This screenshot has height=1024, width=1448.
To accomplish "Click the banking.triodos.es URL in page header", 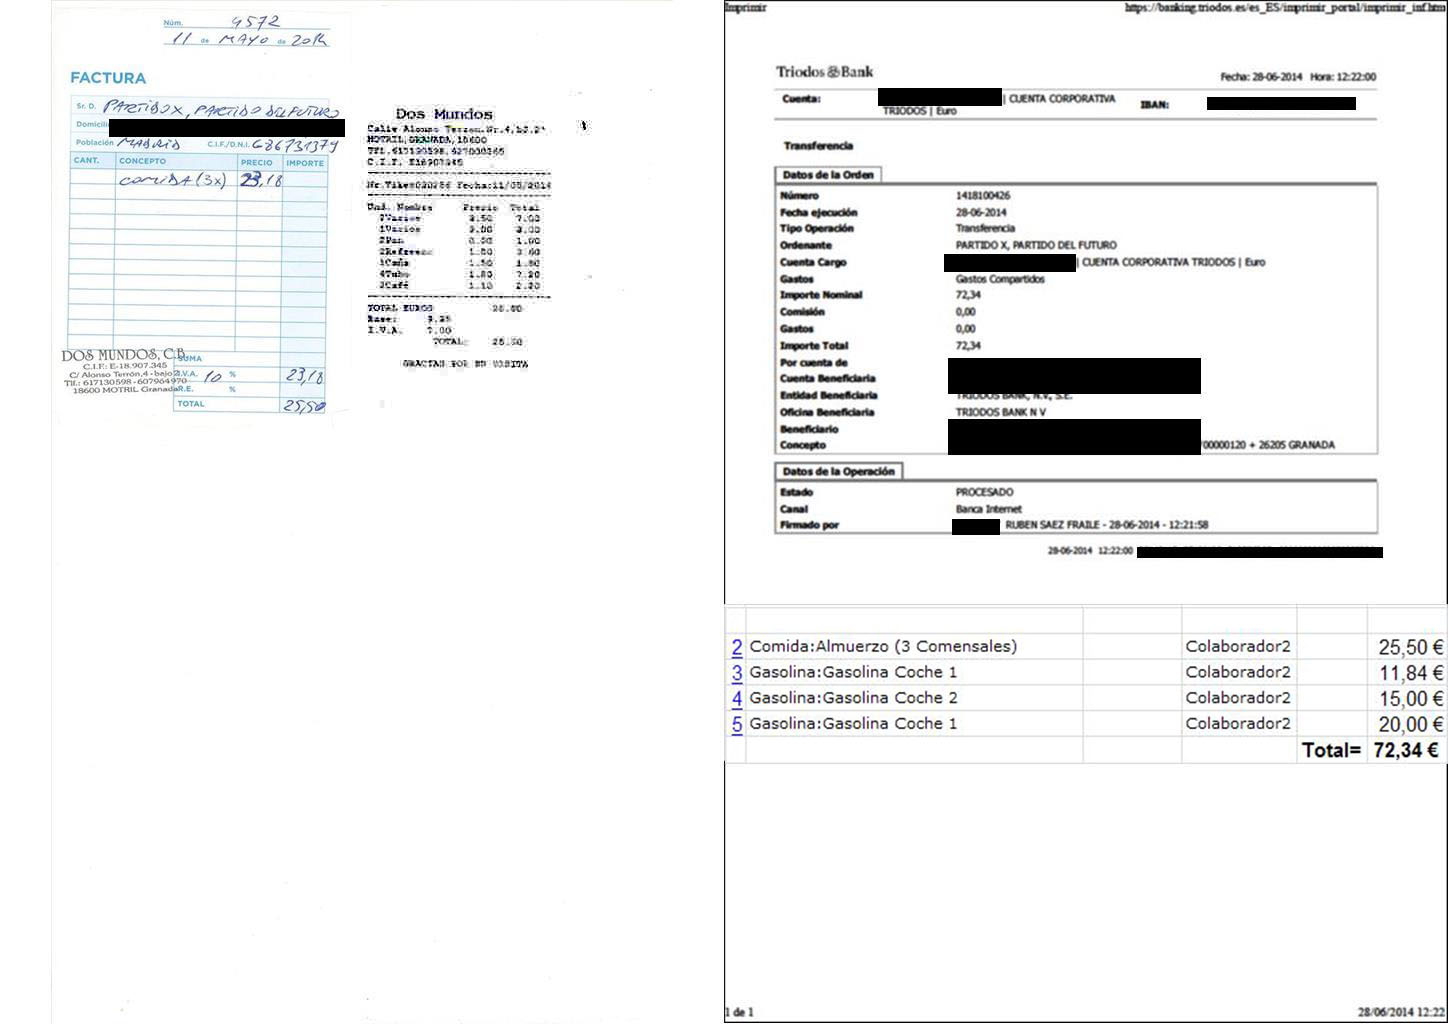I will [1284, 8].
